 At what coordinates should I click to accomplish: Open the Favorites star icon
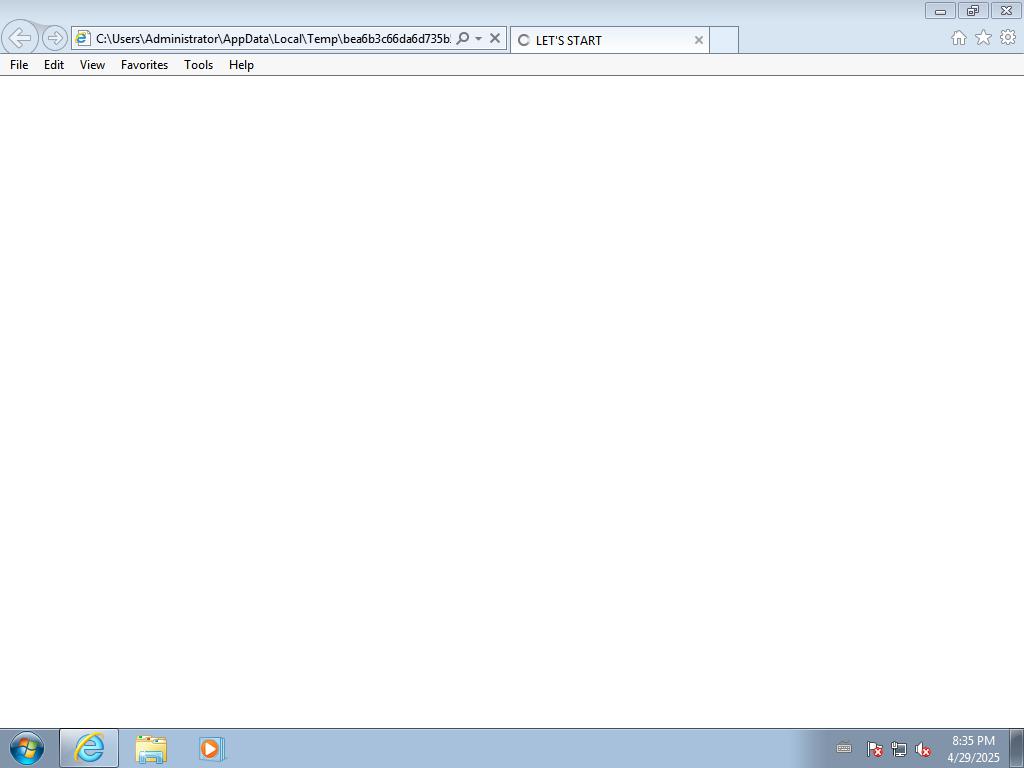pos(984,38)
